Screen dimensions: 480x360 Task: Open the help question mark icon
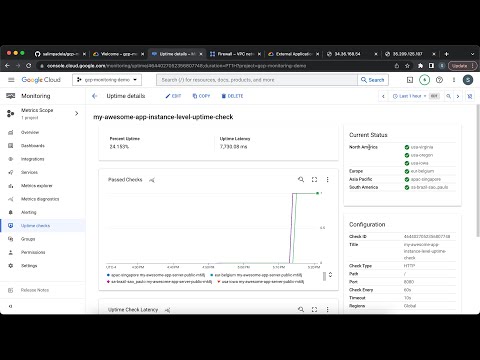[x=439, y=80]
